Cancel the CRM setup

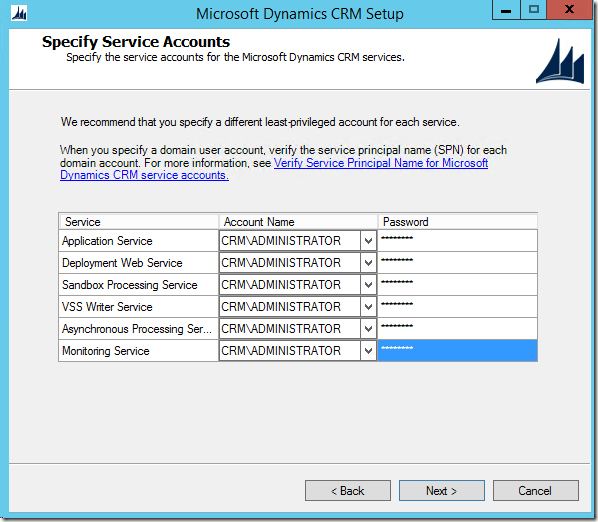point(535,491)
